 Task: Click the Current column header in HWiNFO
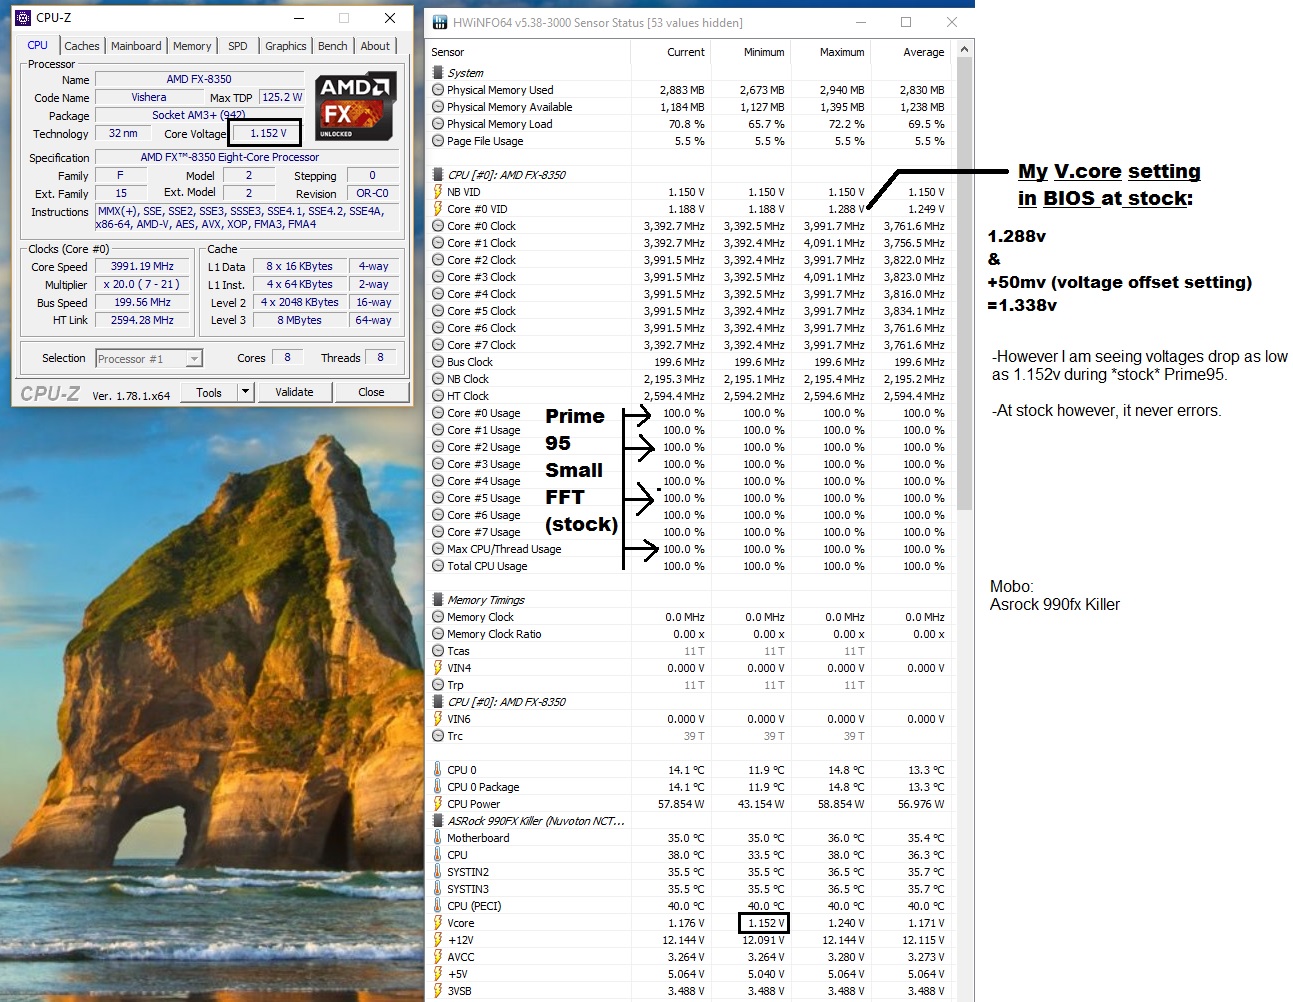point(670,52)
